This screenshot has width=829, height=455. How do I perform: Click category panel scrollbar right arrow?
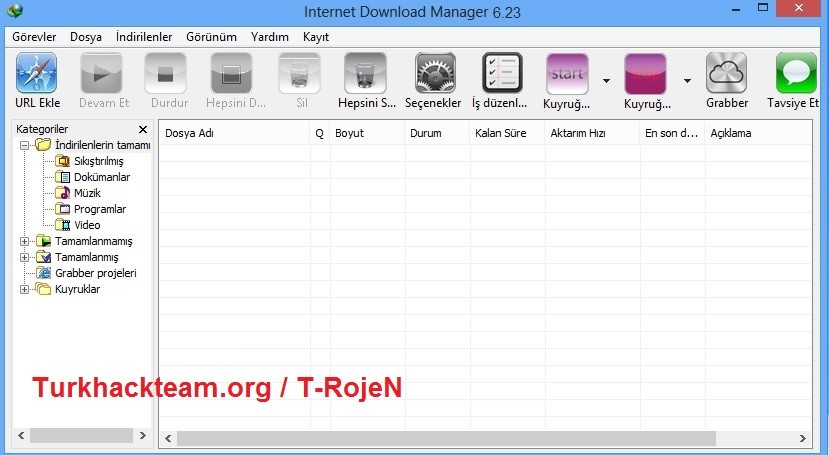pos(143,435)
